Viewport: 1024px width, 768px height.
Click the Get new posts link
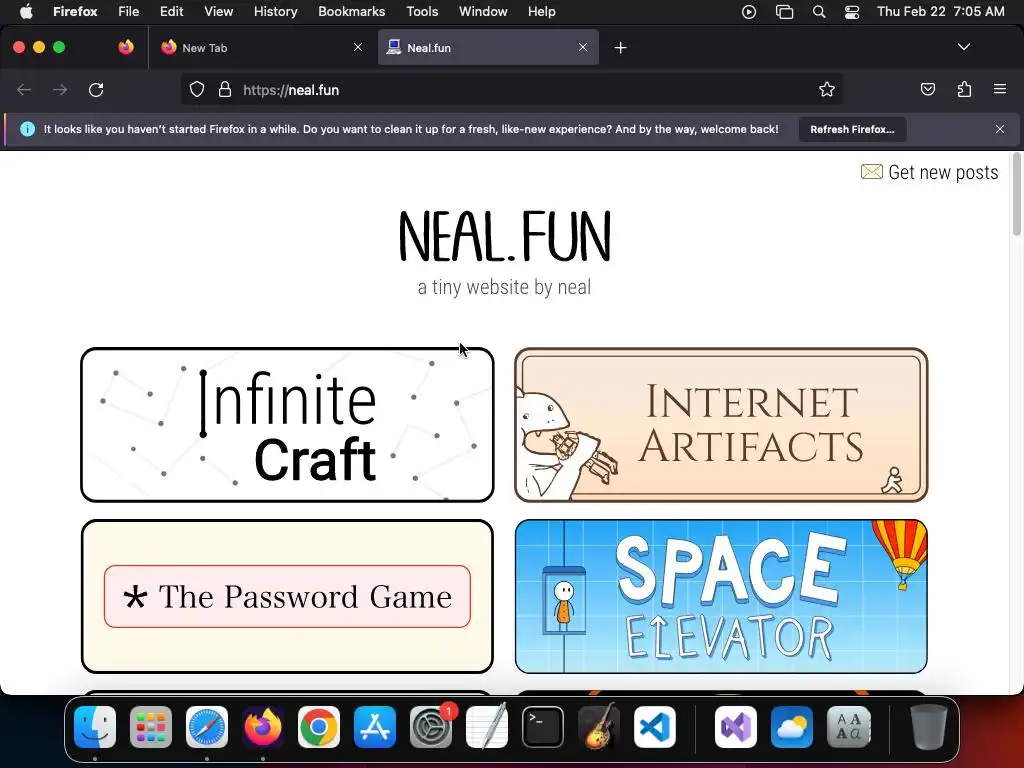click(x=929, y=172)
